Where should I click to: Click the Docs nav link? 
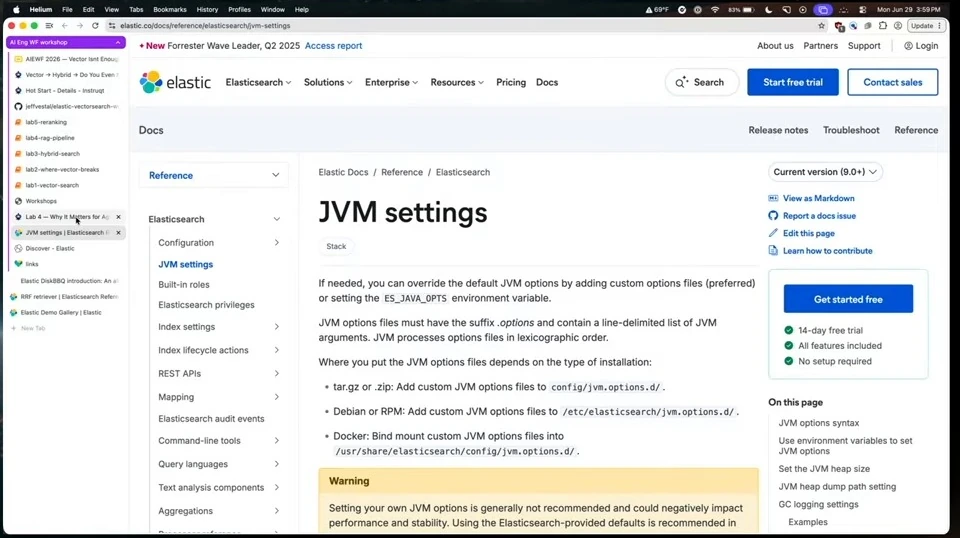point(547,82)
